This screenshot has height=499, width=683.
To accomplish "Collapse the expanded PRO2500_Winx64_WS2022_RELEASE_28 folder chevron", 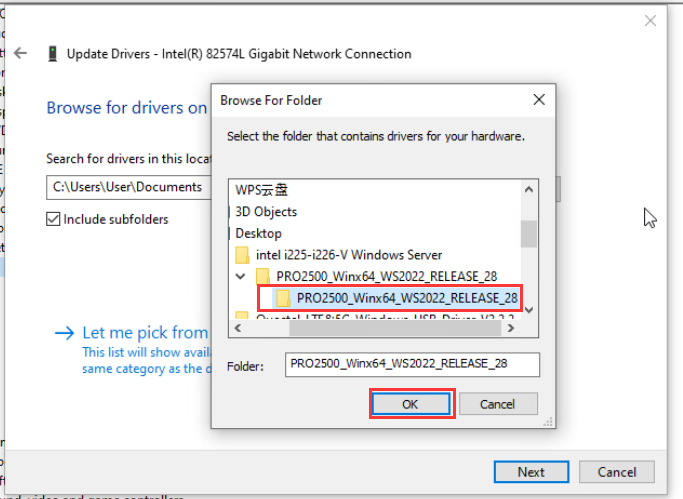I will click(x=240, y=276).
